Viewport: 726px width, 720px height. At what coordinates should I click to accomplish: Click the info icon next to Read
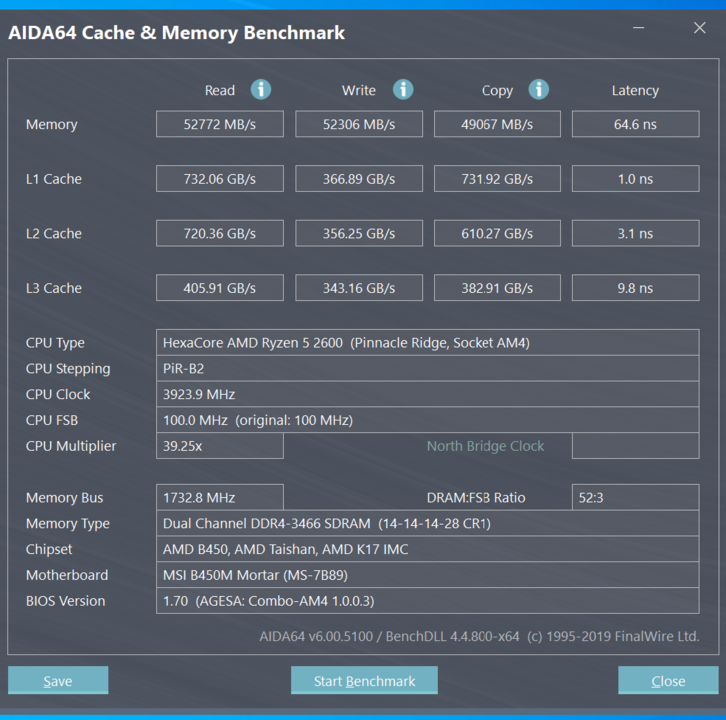[x=261, y=89]
